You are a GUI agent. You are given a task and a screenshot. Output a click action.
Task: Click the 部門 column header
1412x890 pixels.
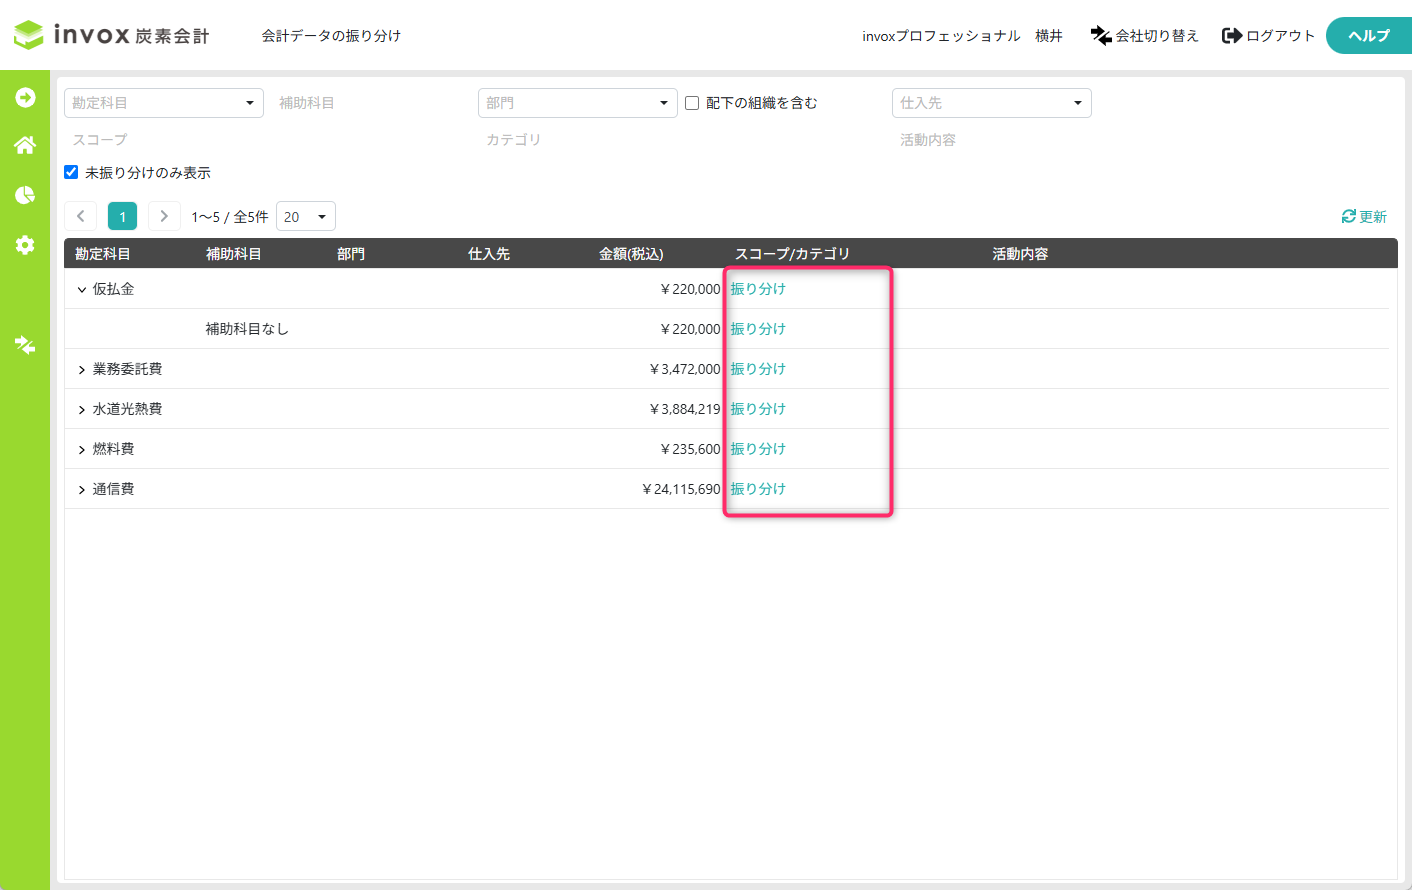(351, 254)
